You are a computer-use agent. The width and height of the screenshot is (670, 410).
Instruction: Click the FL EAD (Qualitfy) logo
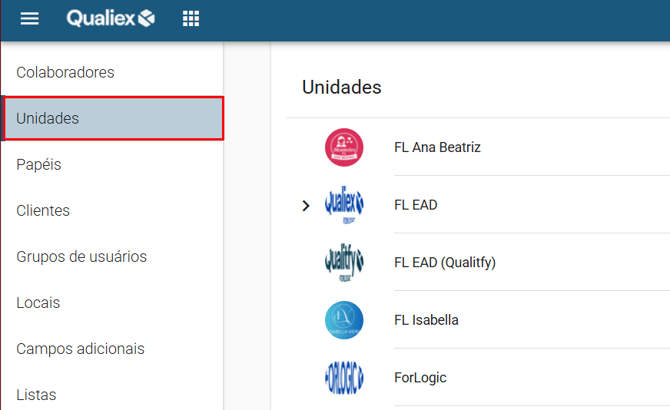344,263
